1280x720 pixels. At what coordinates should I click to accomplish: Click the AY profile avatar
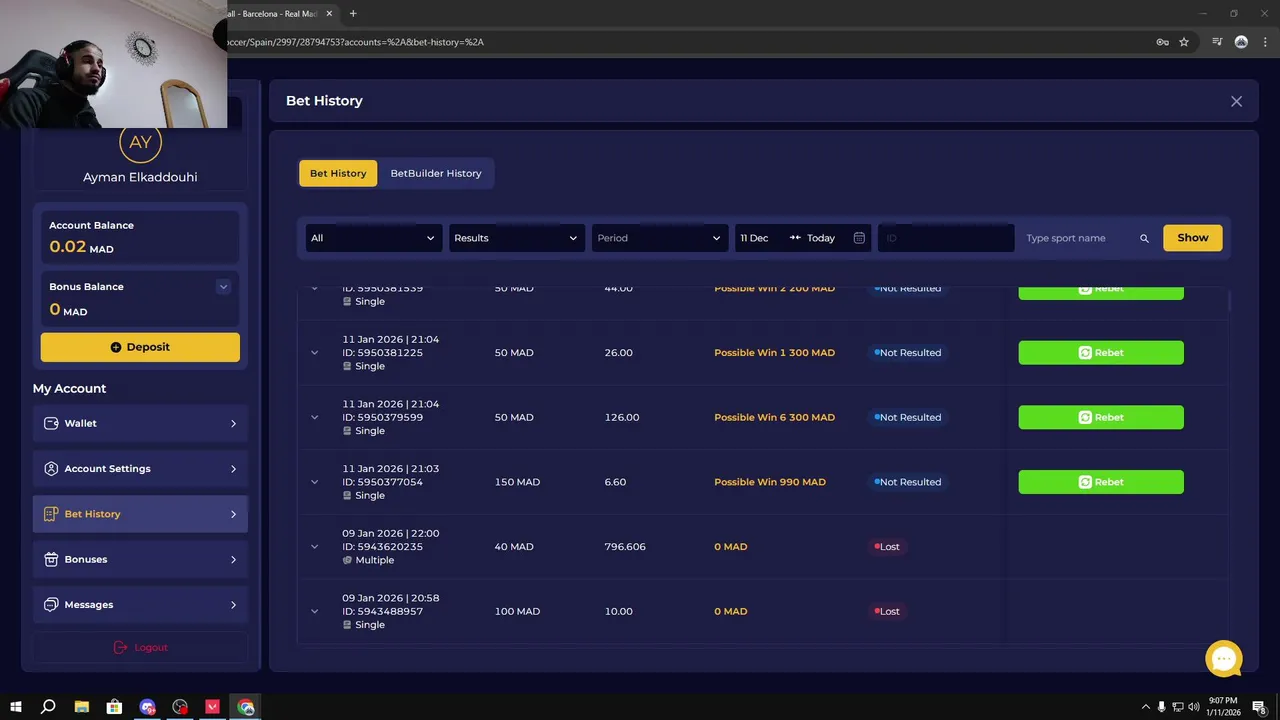point(140,142)
